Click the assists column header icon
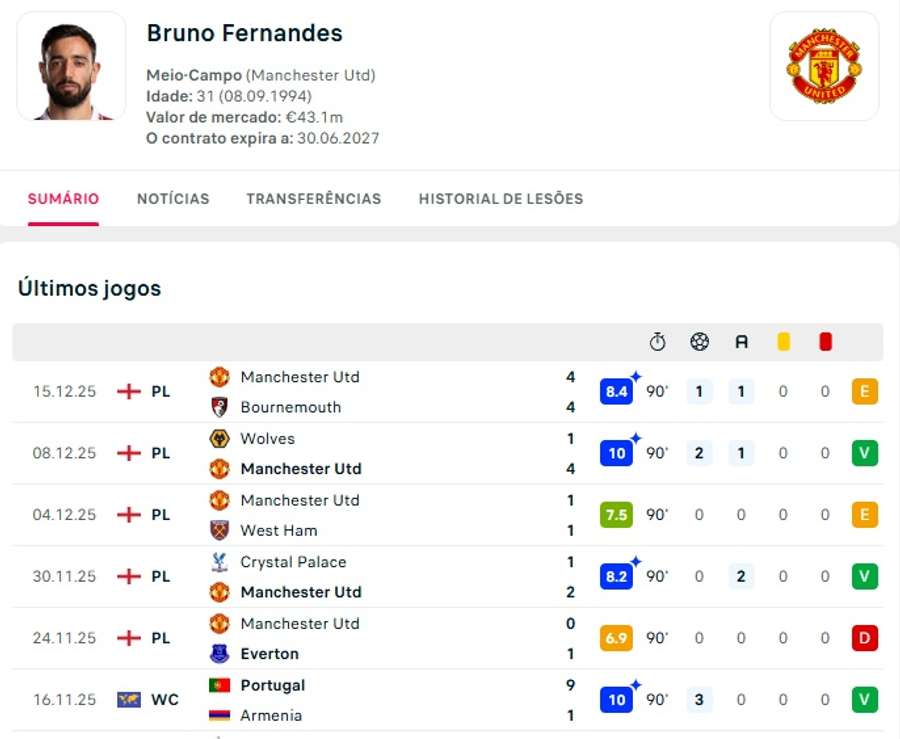This screenshot has width=900, height=739. point(741,341)
